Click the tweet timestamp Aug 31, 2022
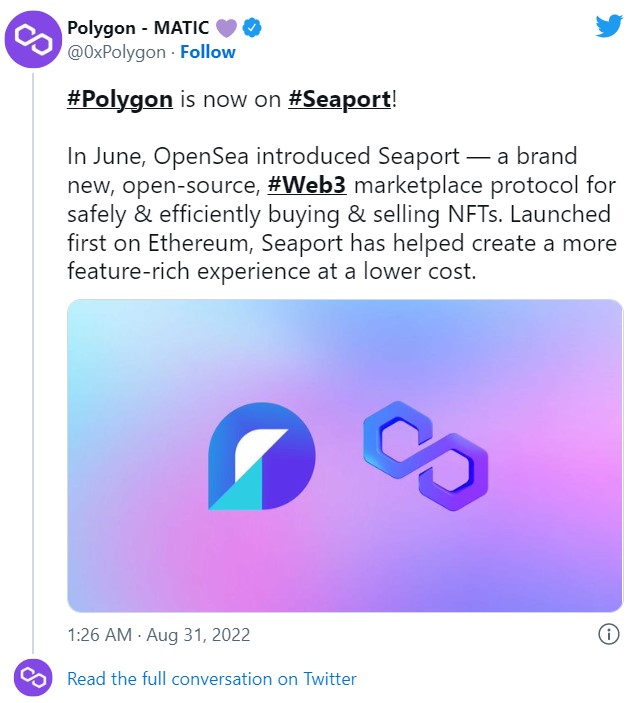Screen dimensions: 631x703 tap(158, 634)
